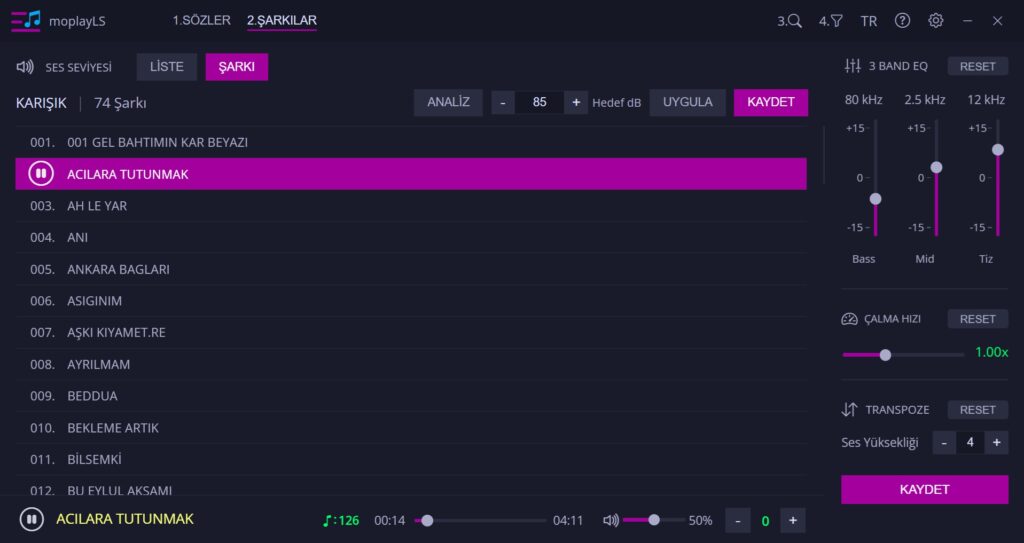
Task: Select song 007. AŞKI KIYAMET.RE
Action: [x=411, y=333]
